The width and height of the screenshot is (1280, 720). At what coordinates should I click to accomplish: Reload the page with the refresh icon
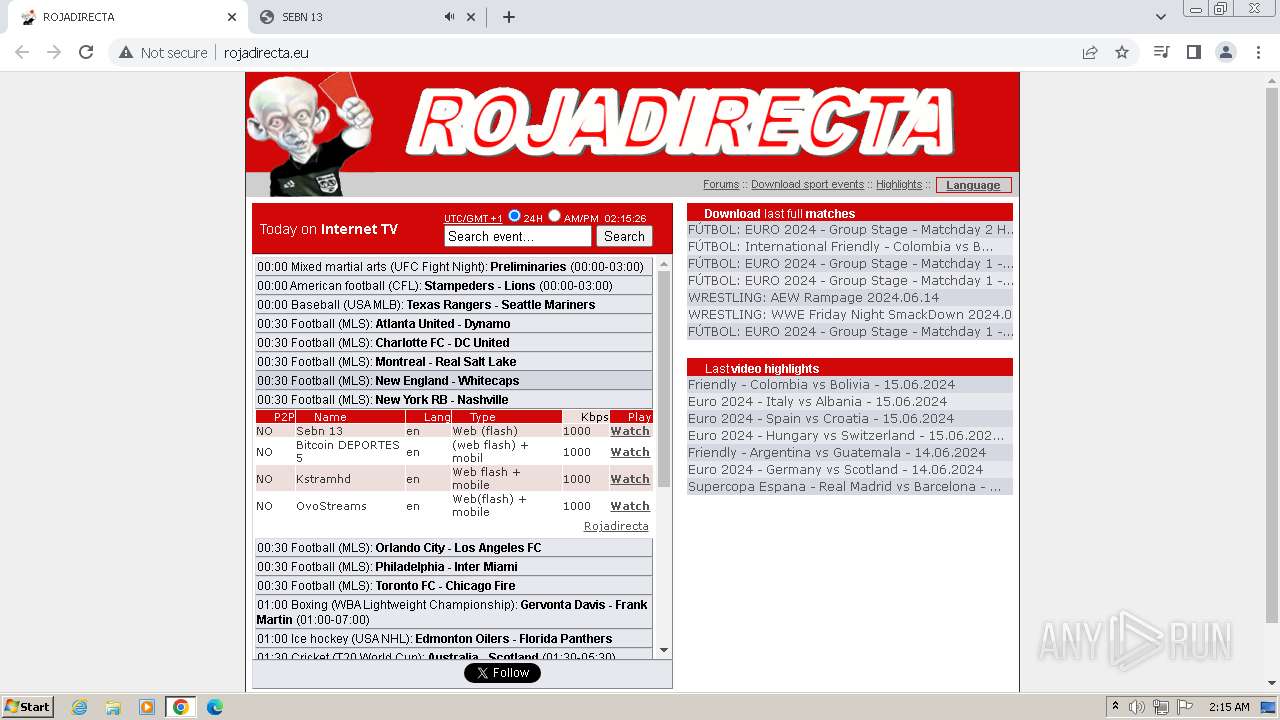coord(86,52)
